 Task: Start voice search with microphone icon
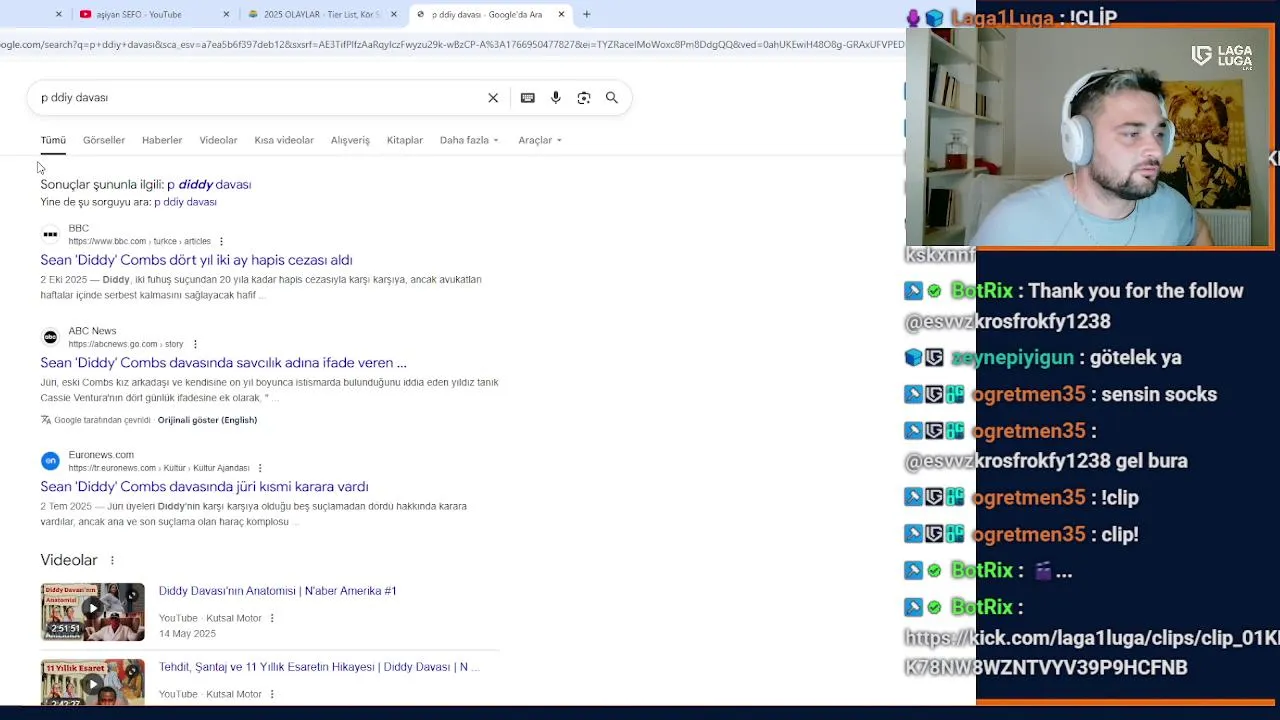coord(556,98)
